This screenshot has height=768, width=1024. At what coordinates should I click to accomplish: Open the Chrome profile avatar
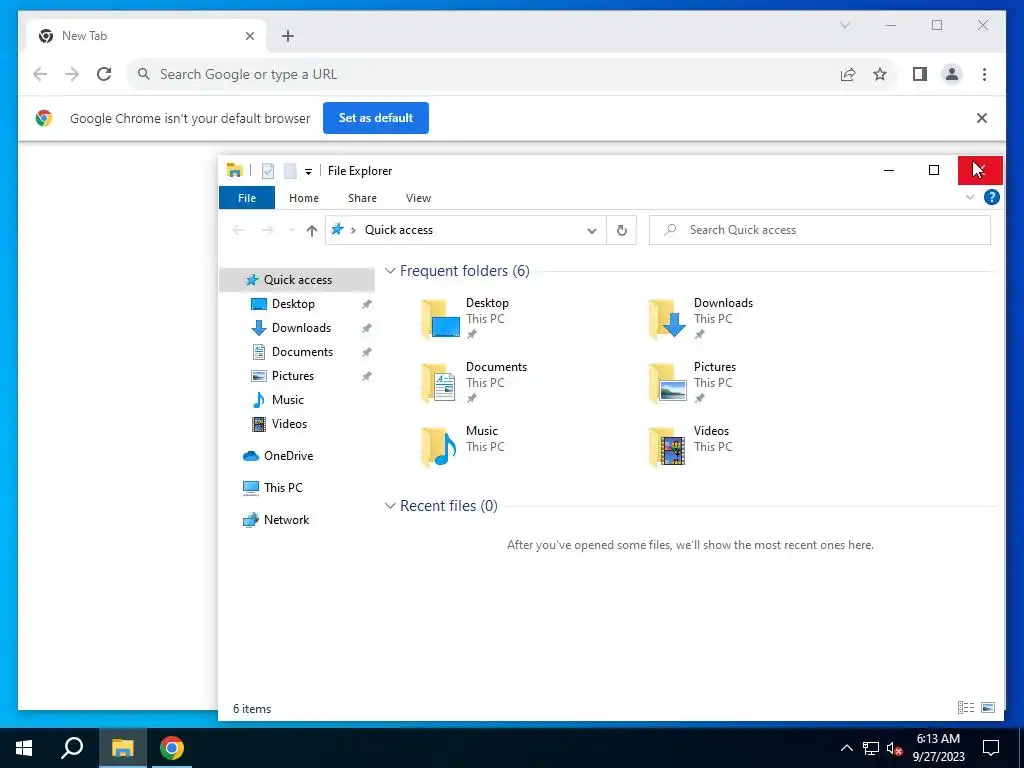tap(952, 74)
